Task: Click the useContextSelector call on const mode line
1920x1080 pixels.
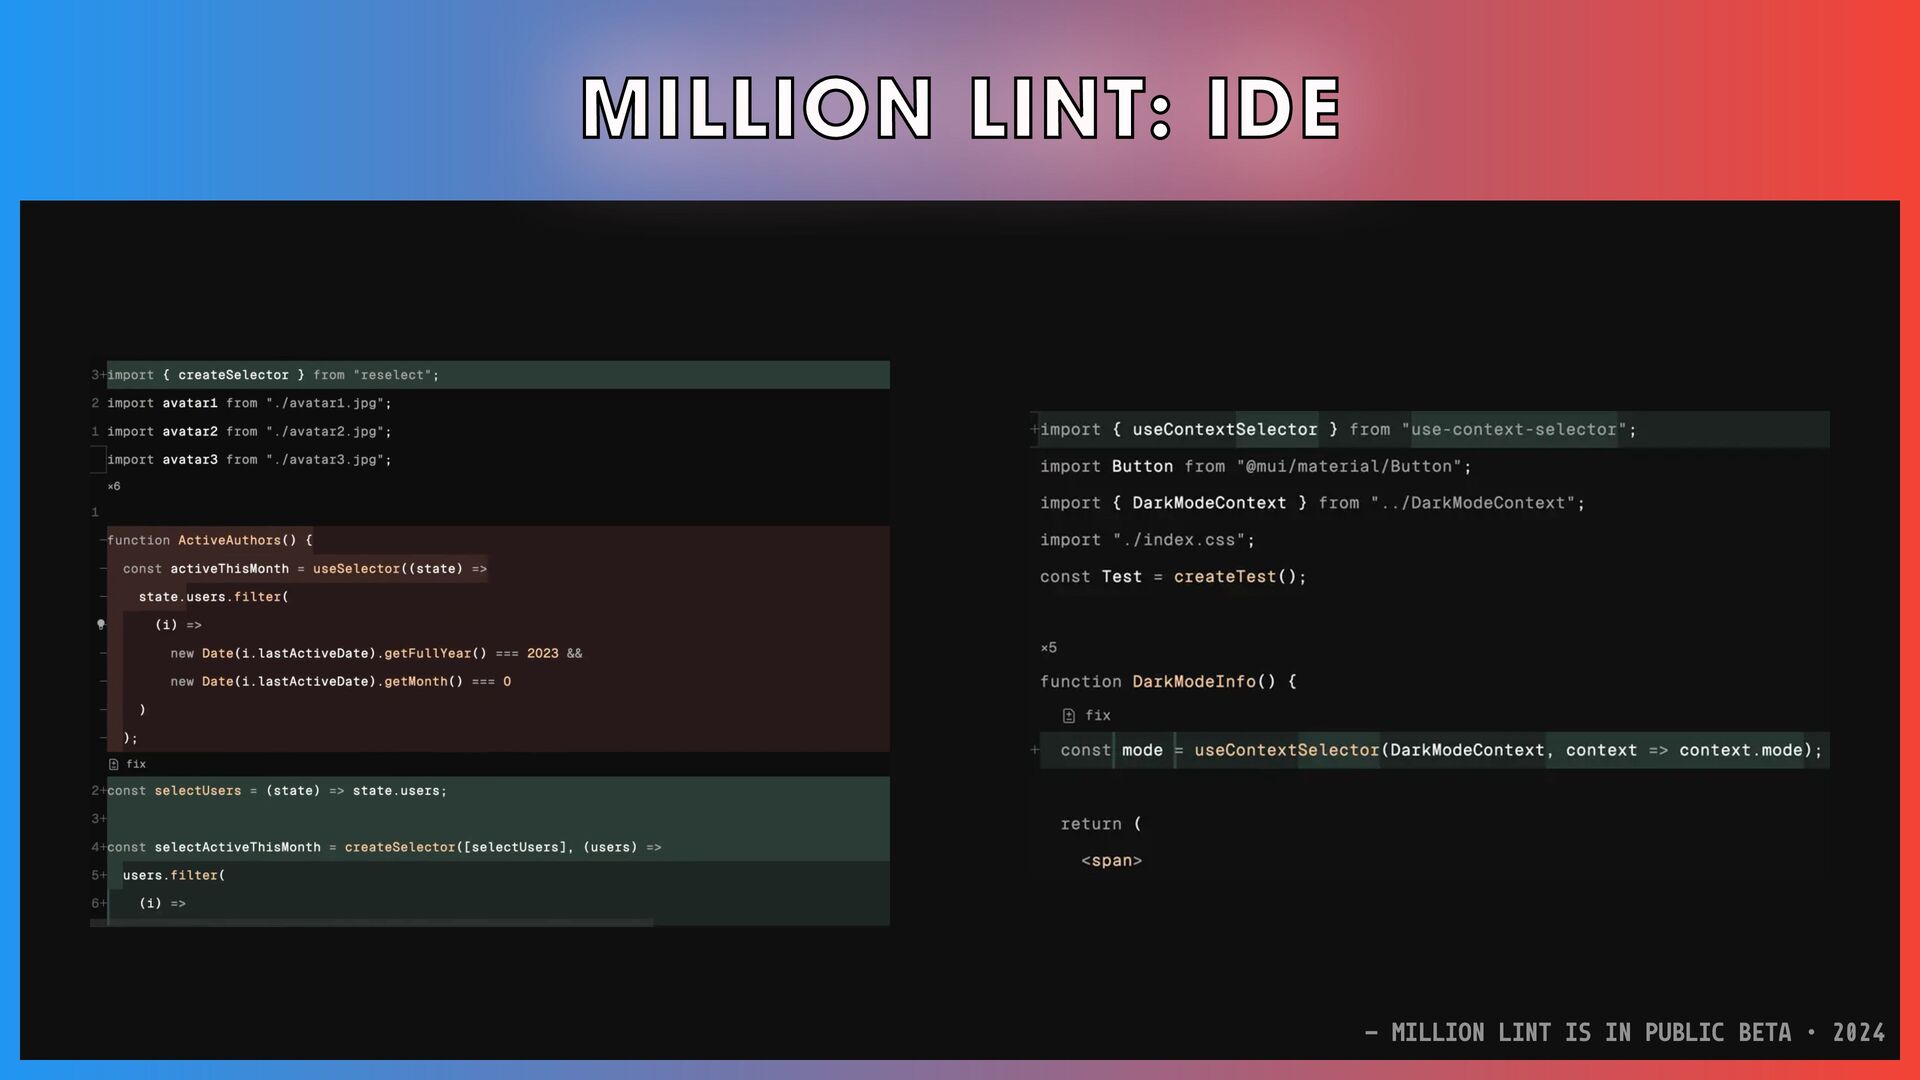Action: (1286, 750)
